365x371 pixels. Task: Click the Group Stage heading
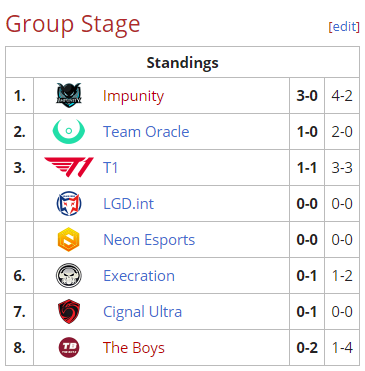[x=73, y=25]
